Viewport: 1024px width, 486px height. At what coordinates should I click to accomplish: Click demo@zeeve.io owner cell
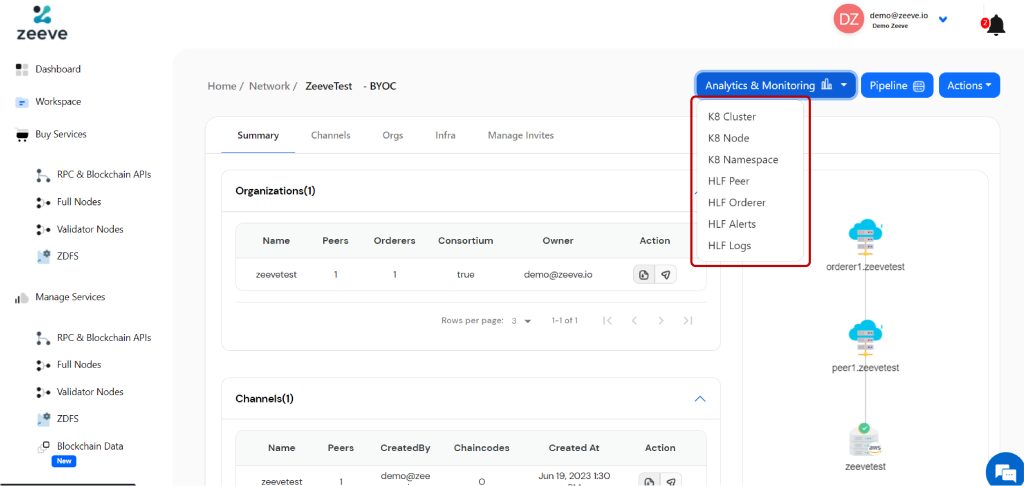[x=558, y=275]
